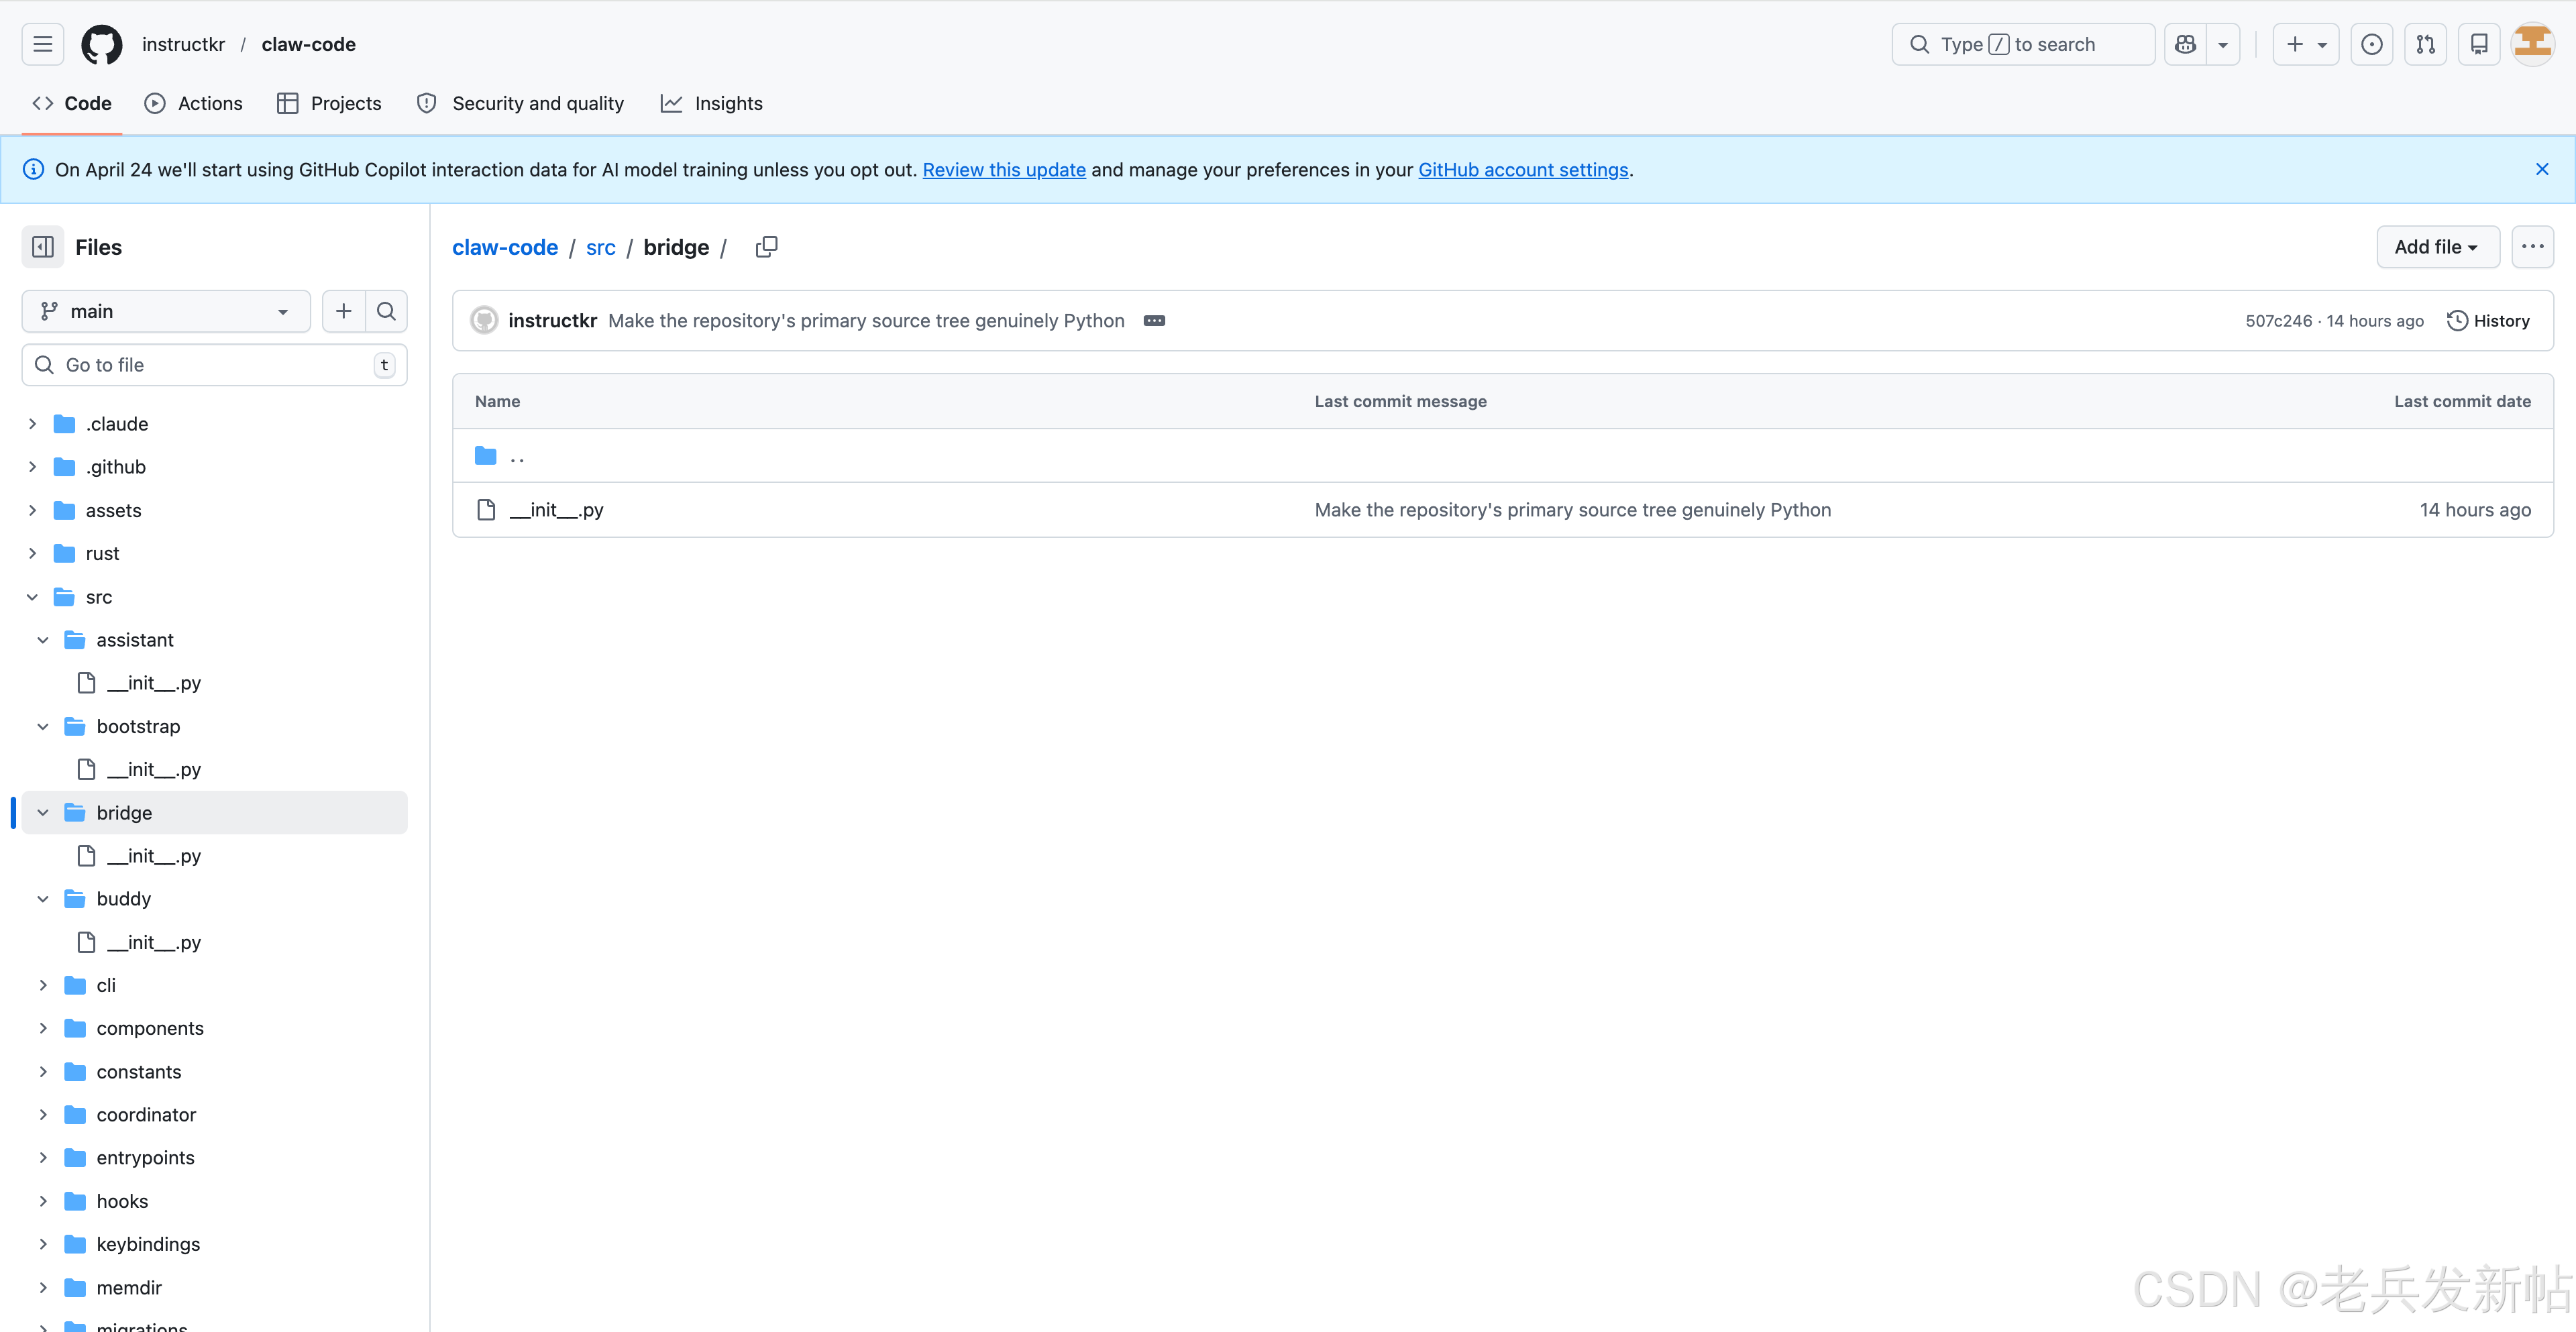The height and width of the screenshot is (1332, 2576).
Task: Dismiss the Copilot data training banner
Action: point(2541,170)
